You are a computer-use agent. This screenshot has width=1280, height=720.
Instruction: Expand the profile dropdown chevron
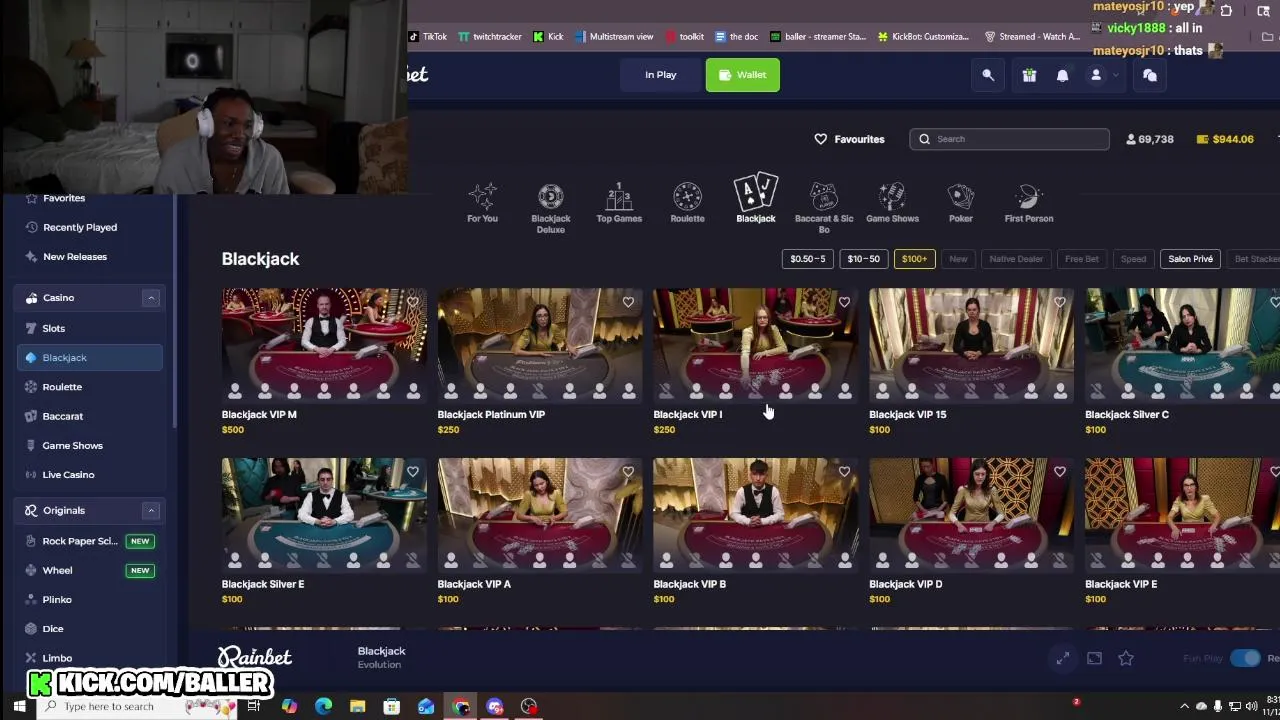[1115, 75]
